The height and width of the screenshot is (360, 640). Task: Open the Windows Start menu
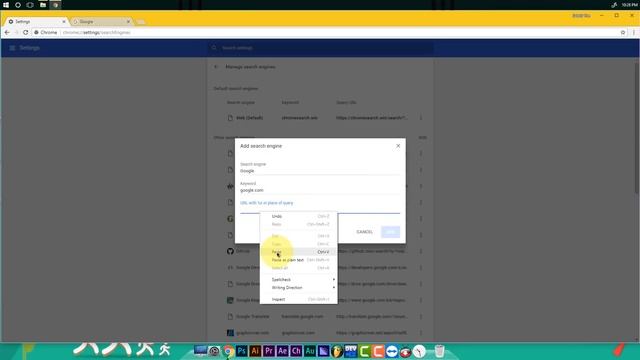6,5
